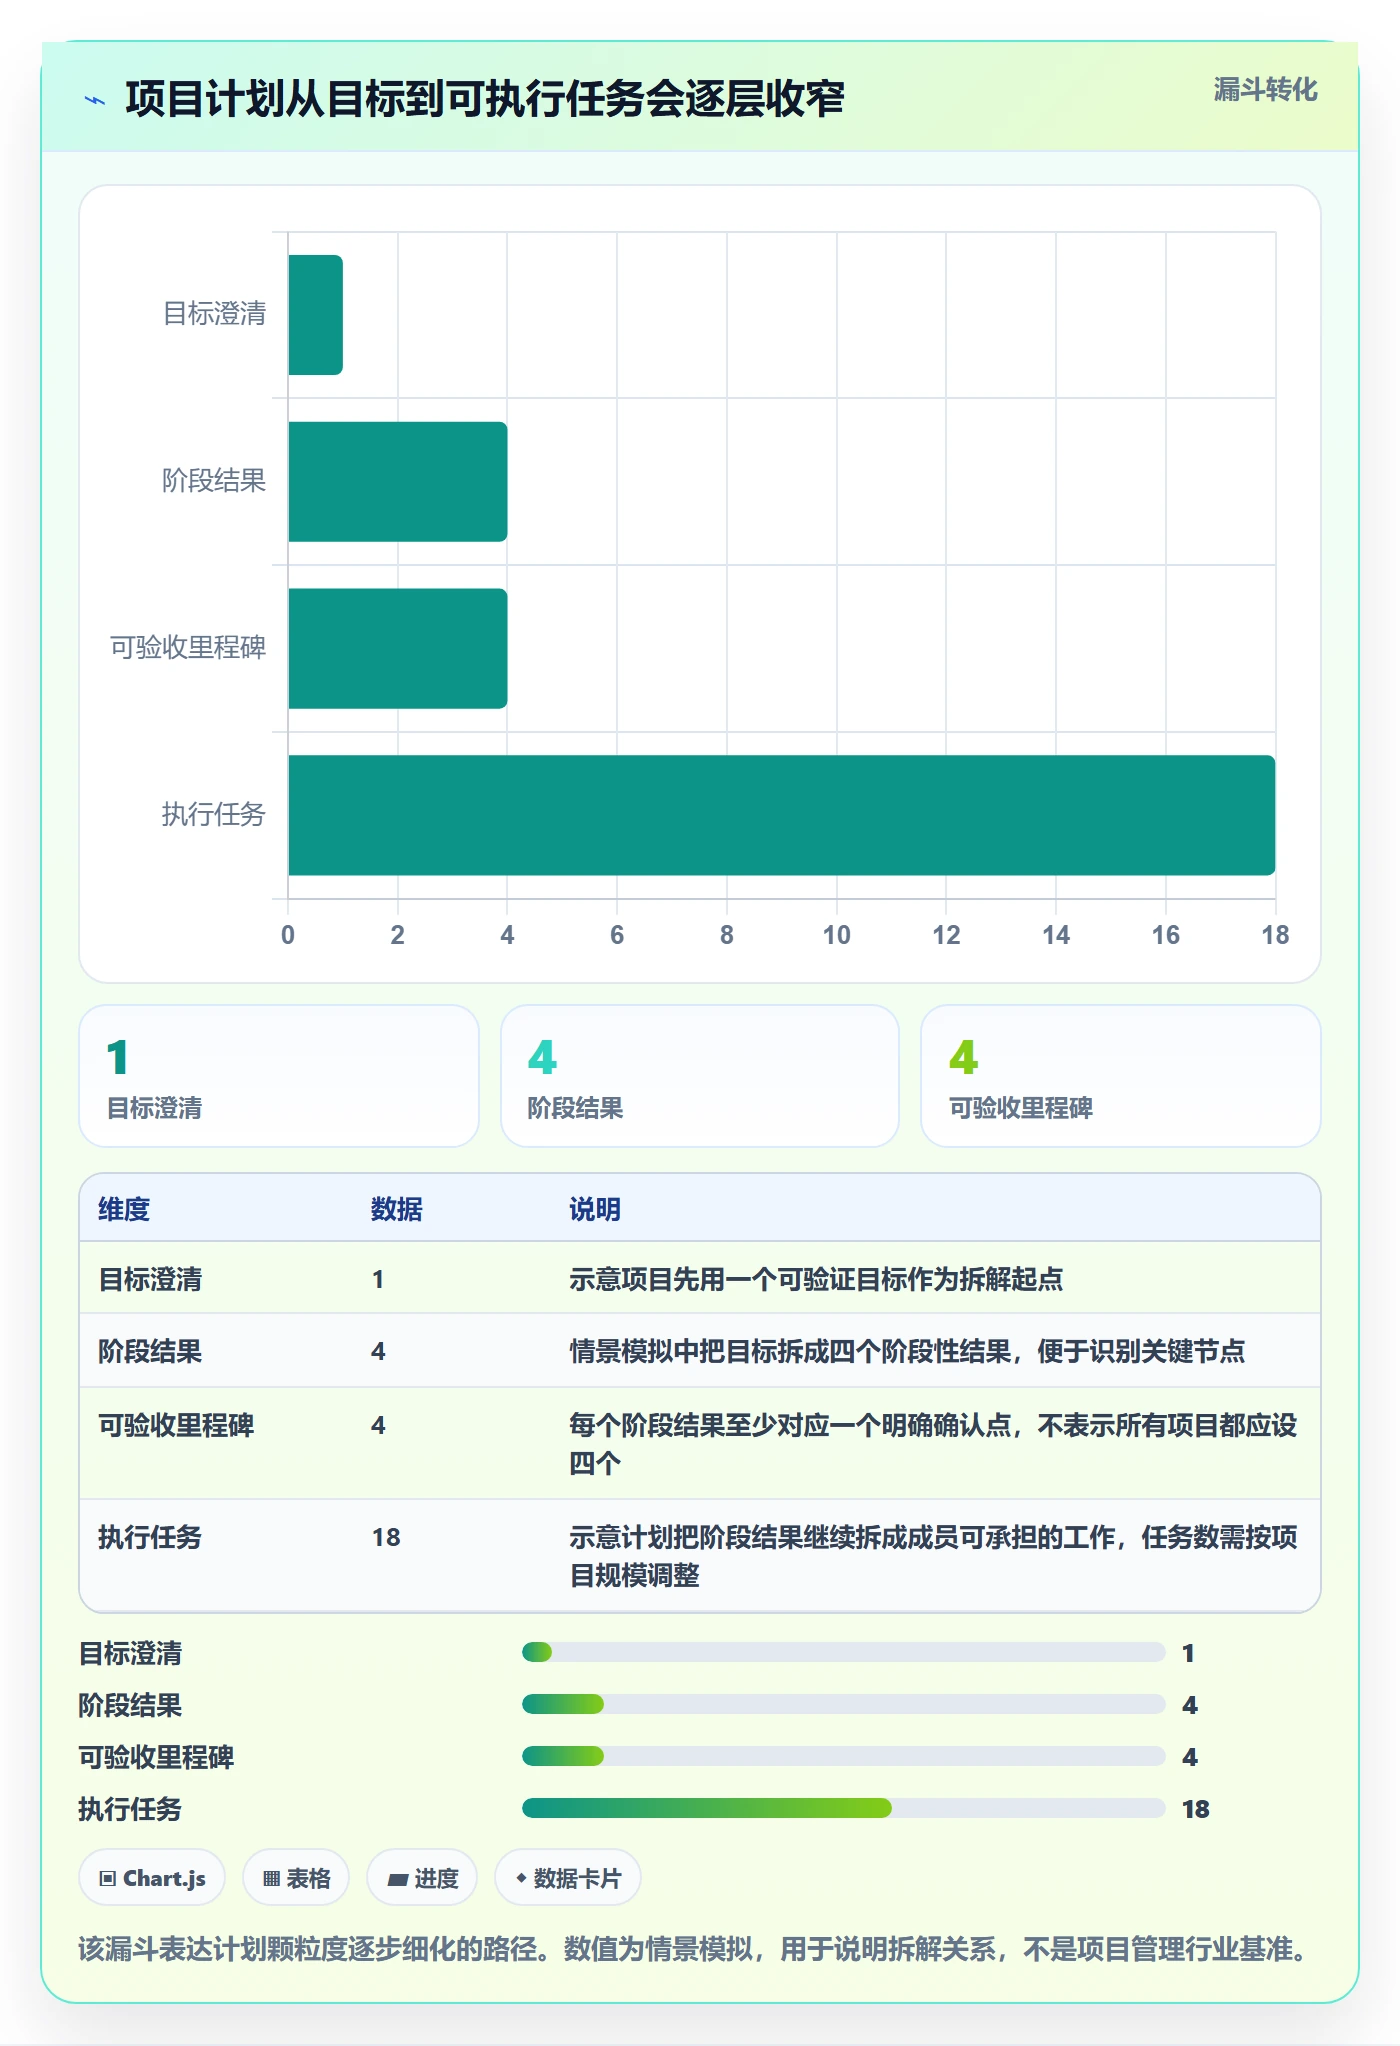Click the 可验收里程碑 cell in the table
1400x2046 pixels.
click(176, 1425)
